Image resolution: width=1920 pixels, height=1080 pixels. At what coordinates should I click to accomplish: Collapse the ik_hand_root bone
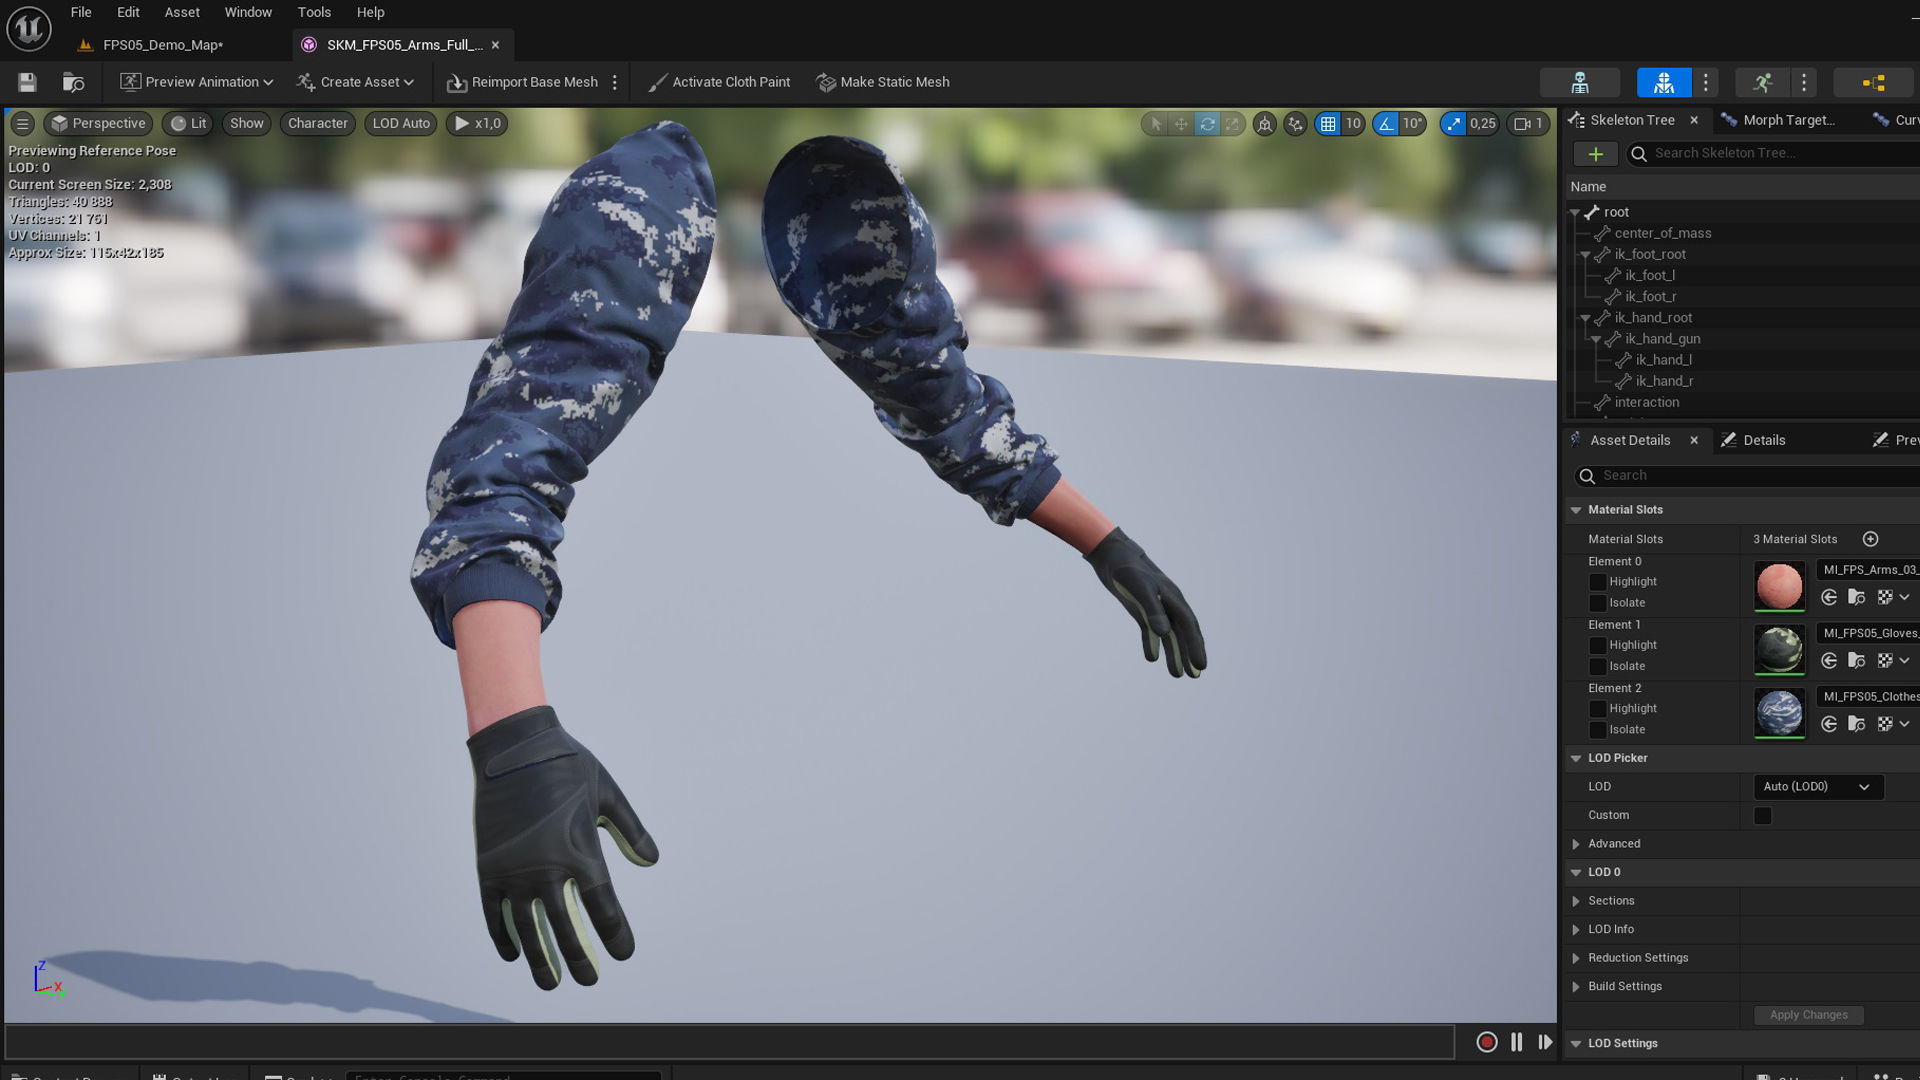(x=1585, y=318)
